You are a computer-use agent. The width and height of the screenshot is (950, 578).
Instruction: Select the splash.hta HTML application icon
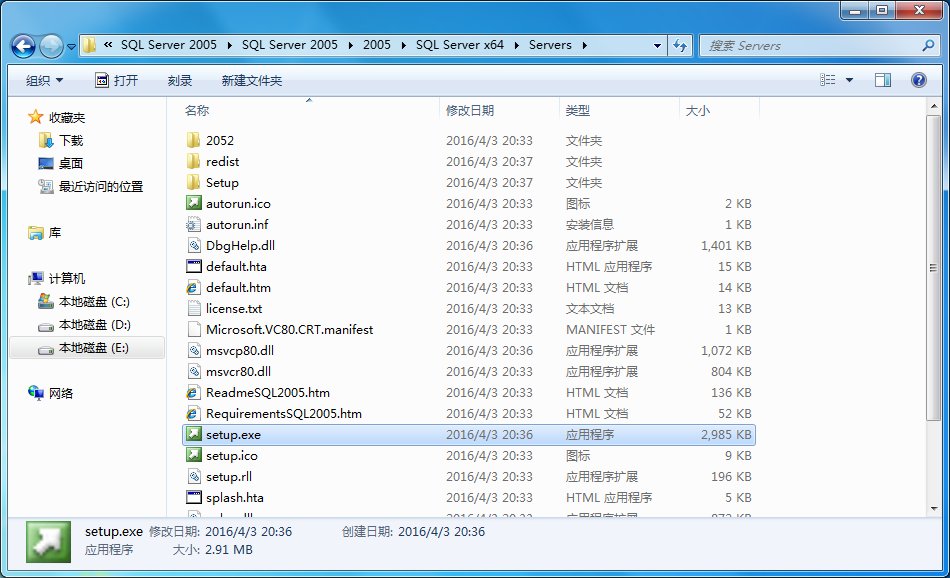tap(193, 497)
